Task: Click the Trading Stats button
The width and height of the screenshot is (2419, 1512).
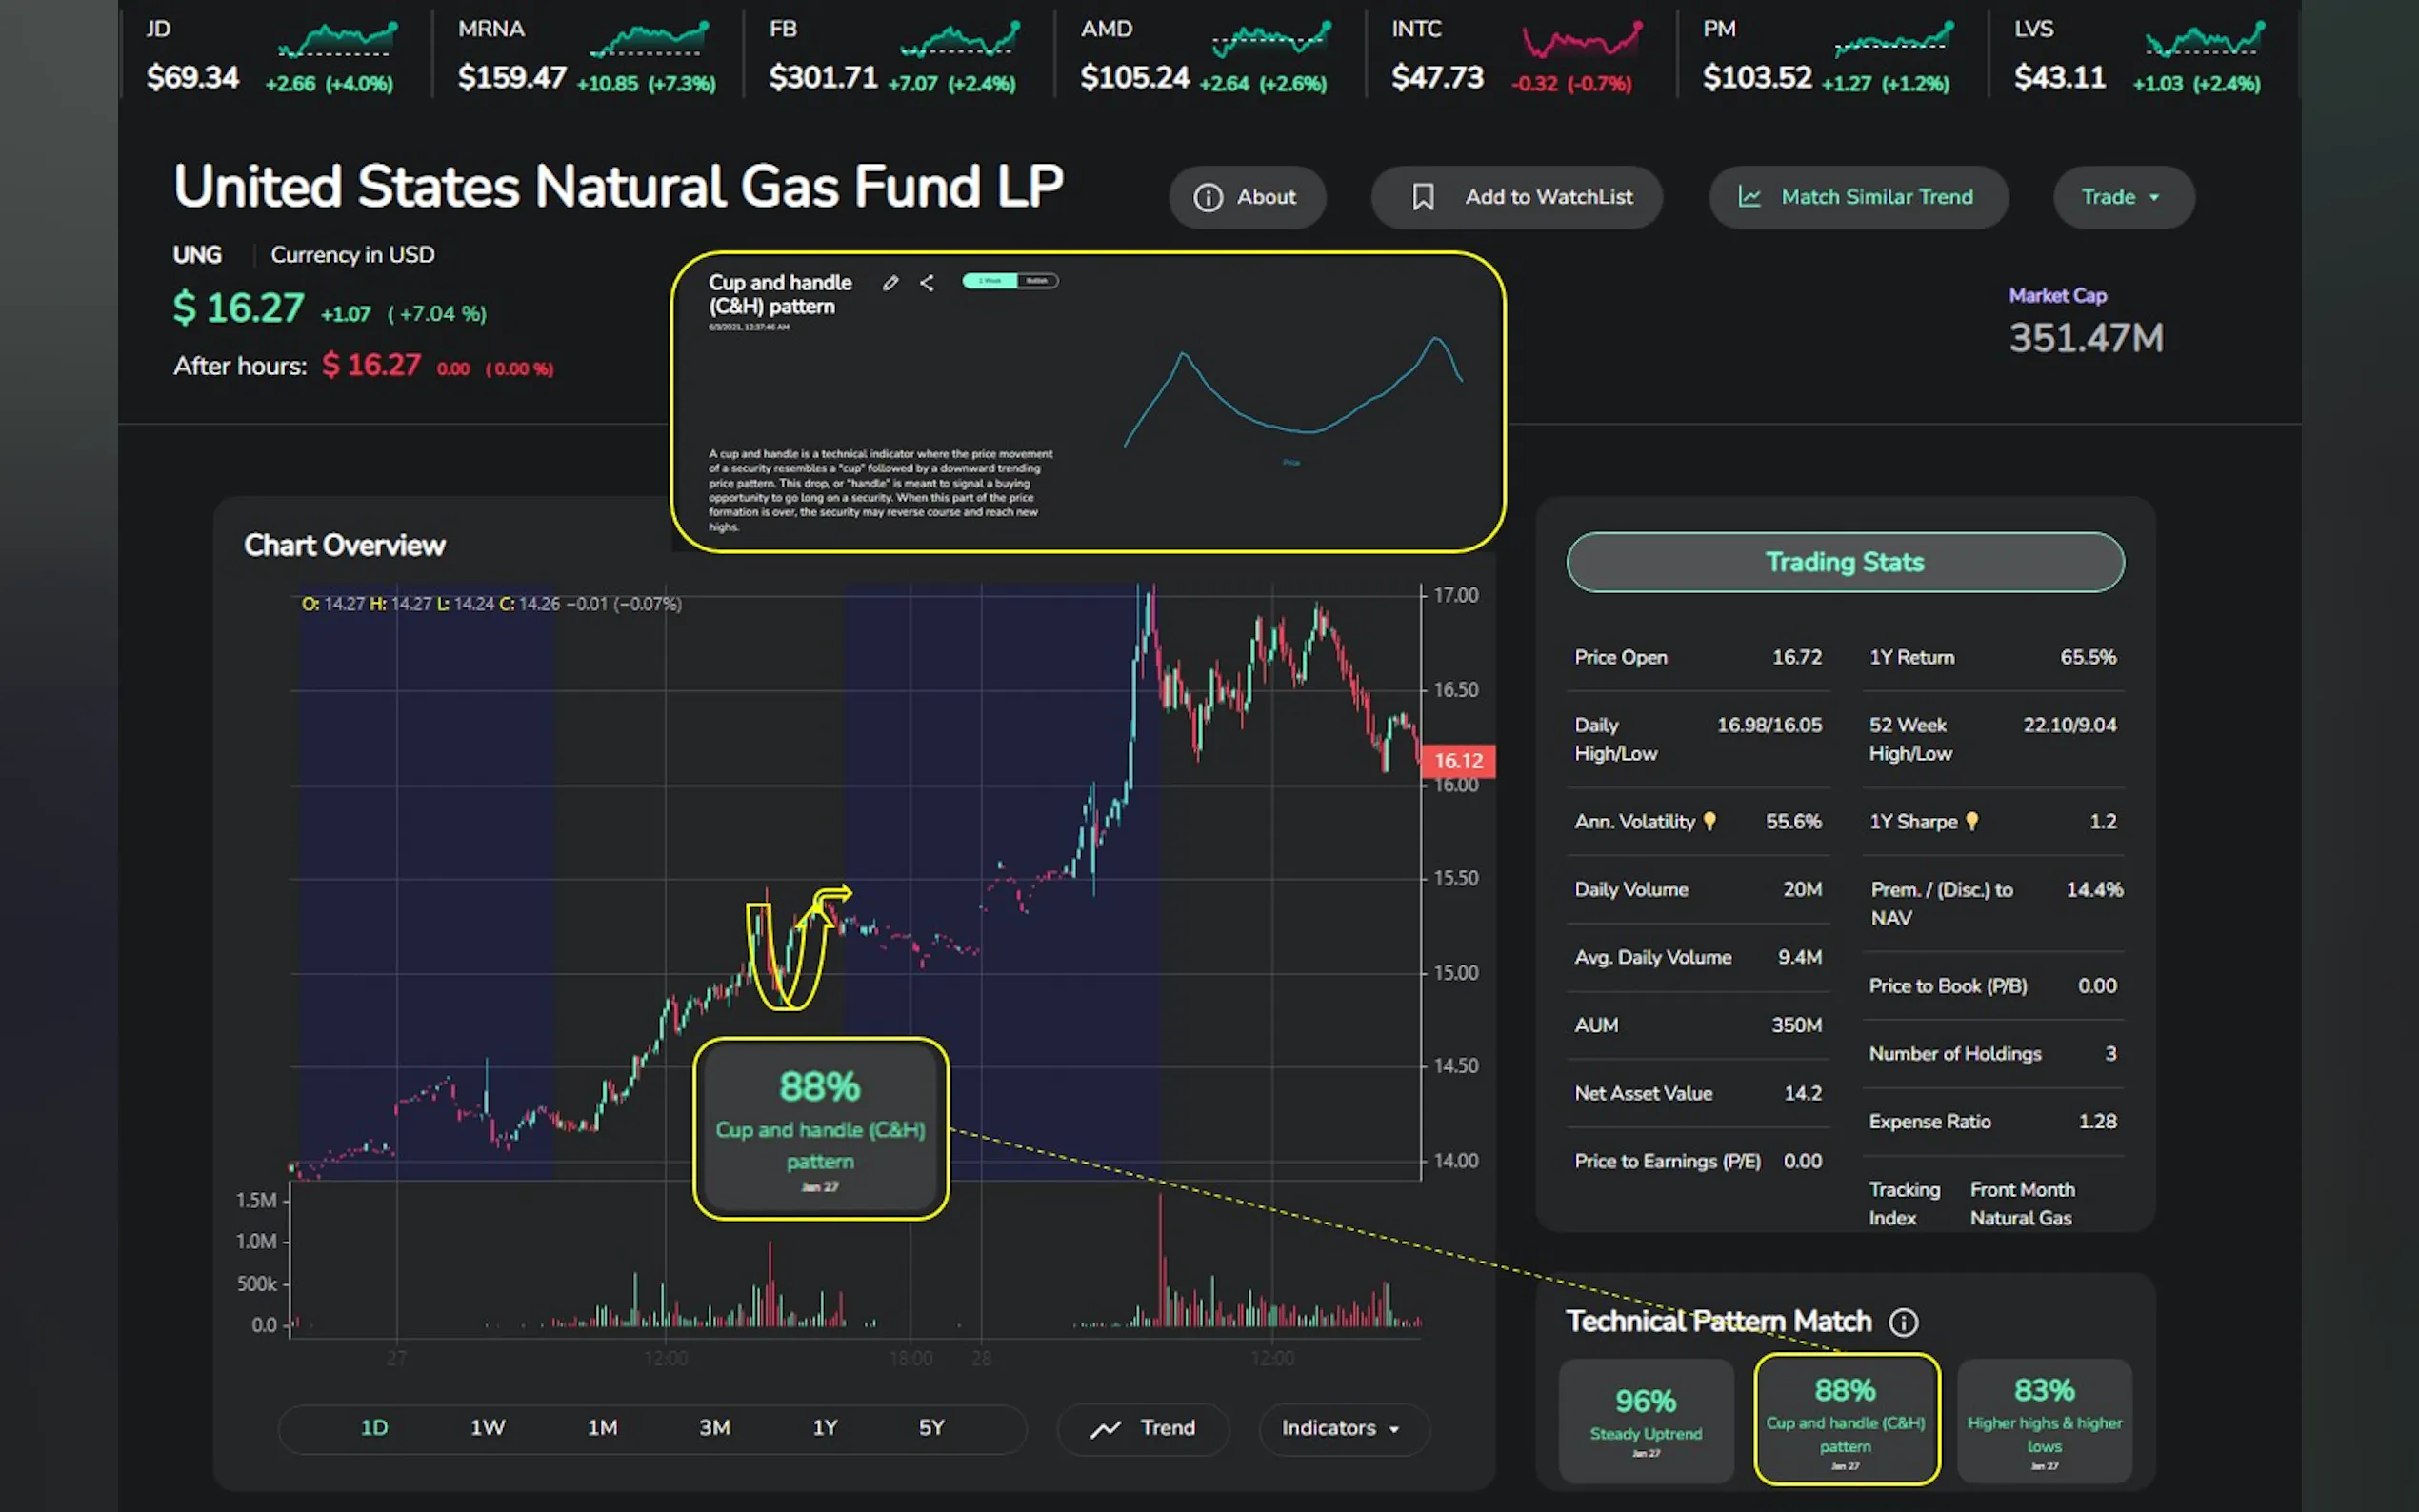Action: coord(1844,562)
